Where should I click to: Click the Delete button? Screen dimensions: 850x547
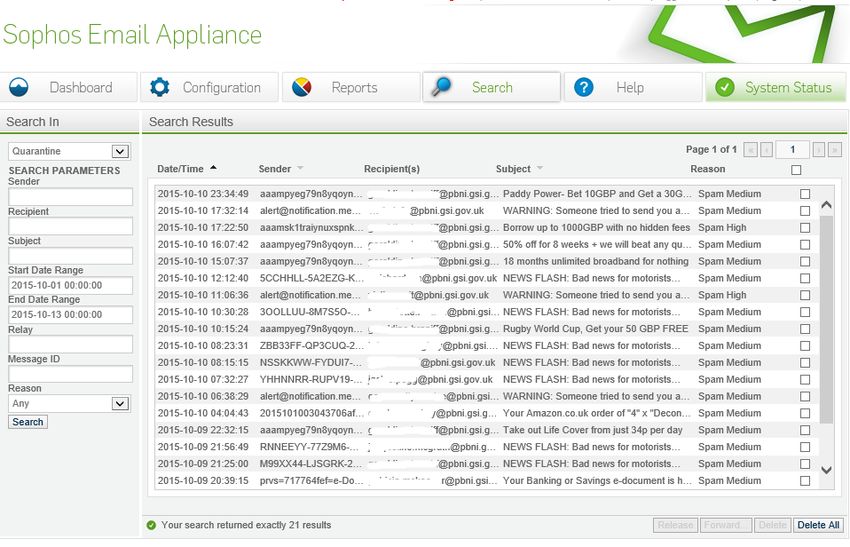click(x=772, y=525)
